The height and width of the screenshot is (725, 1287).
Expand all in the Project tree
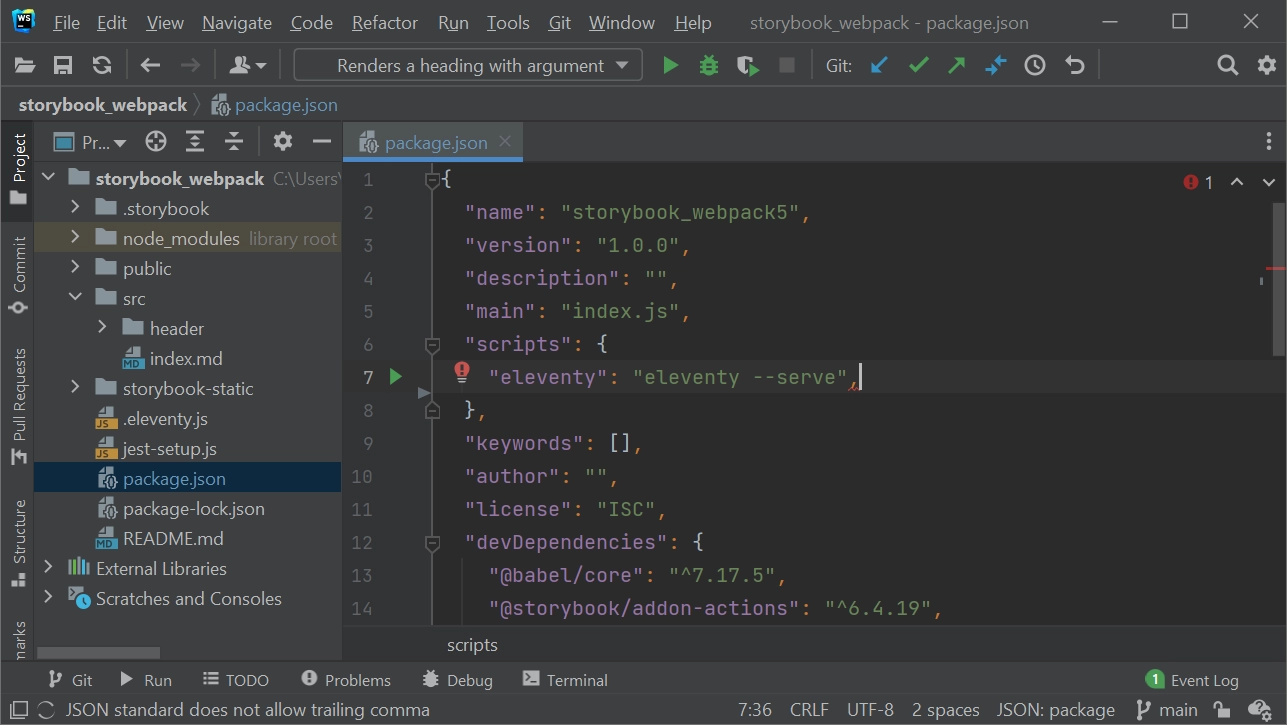click(x=195, y=142)
